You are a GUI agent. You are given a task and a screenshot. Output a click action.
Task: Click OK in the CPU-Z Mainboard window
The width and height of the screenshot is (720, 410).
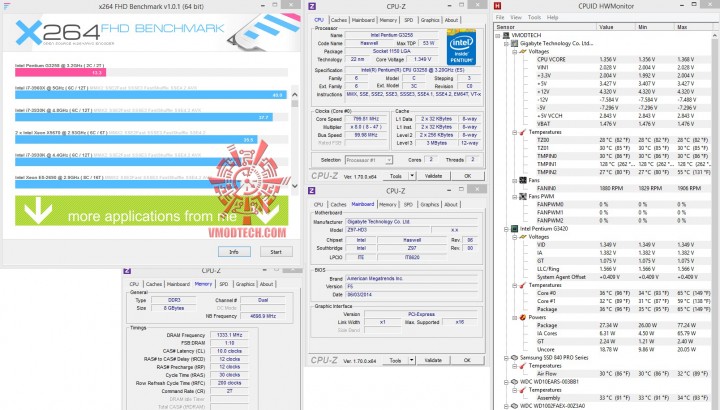tap(467, 360)
